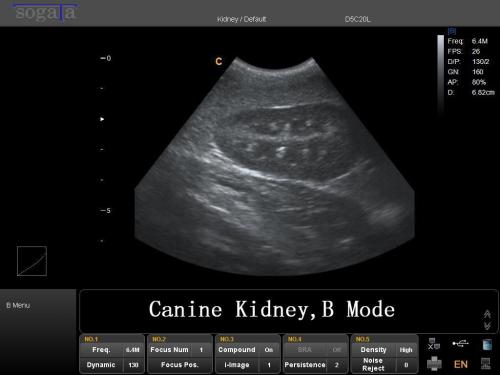Click the orange C orientation marker
500x375 pixels.
[219, 61]
